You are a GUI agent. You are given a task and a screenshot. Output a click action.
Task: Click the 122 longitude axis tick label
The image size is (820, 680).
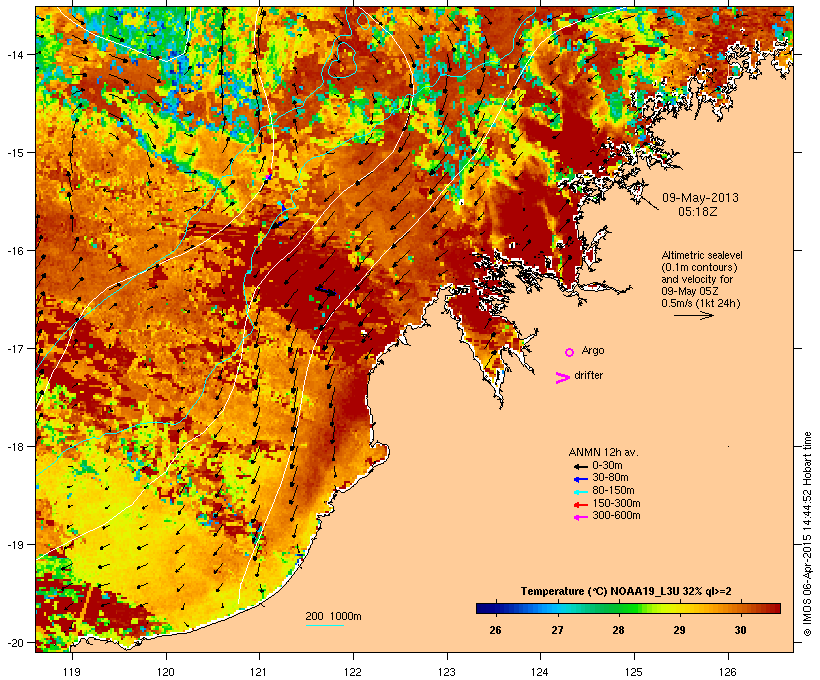click(353, 672)
